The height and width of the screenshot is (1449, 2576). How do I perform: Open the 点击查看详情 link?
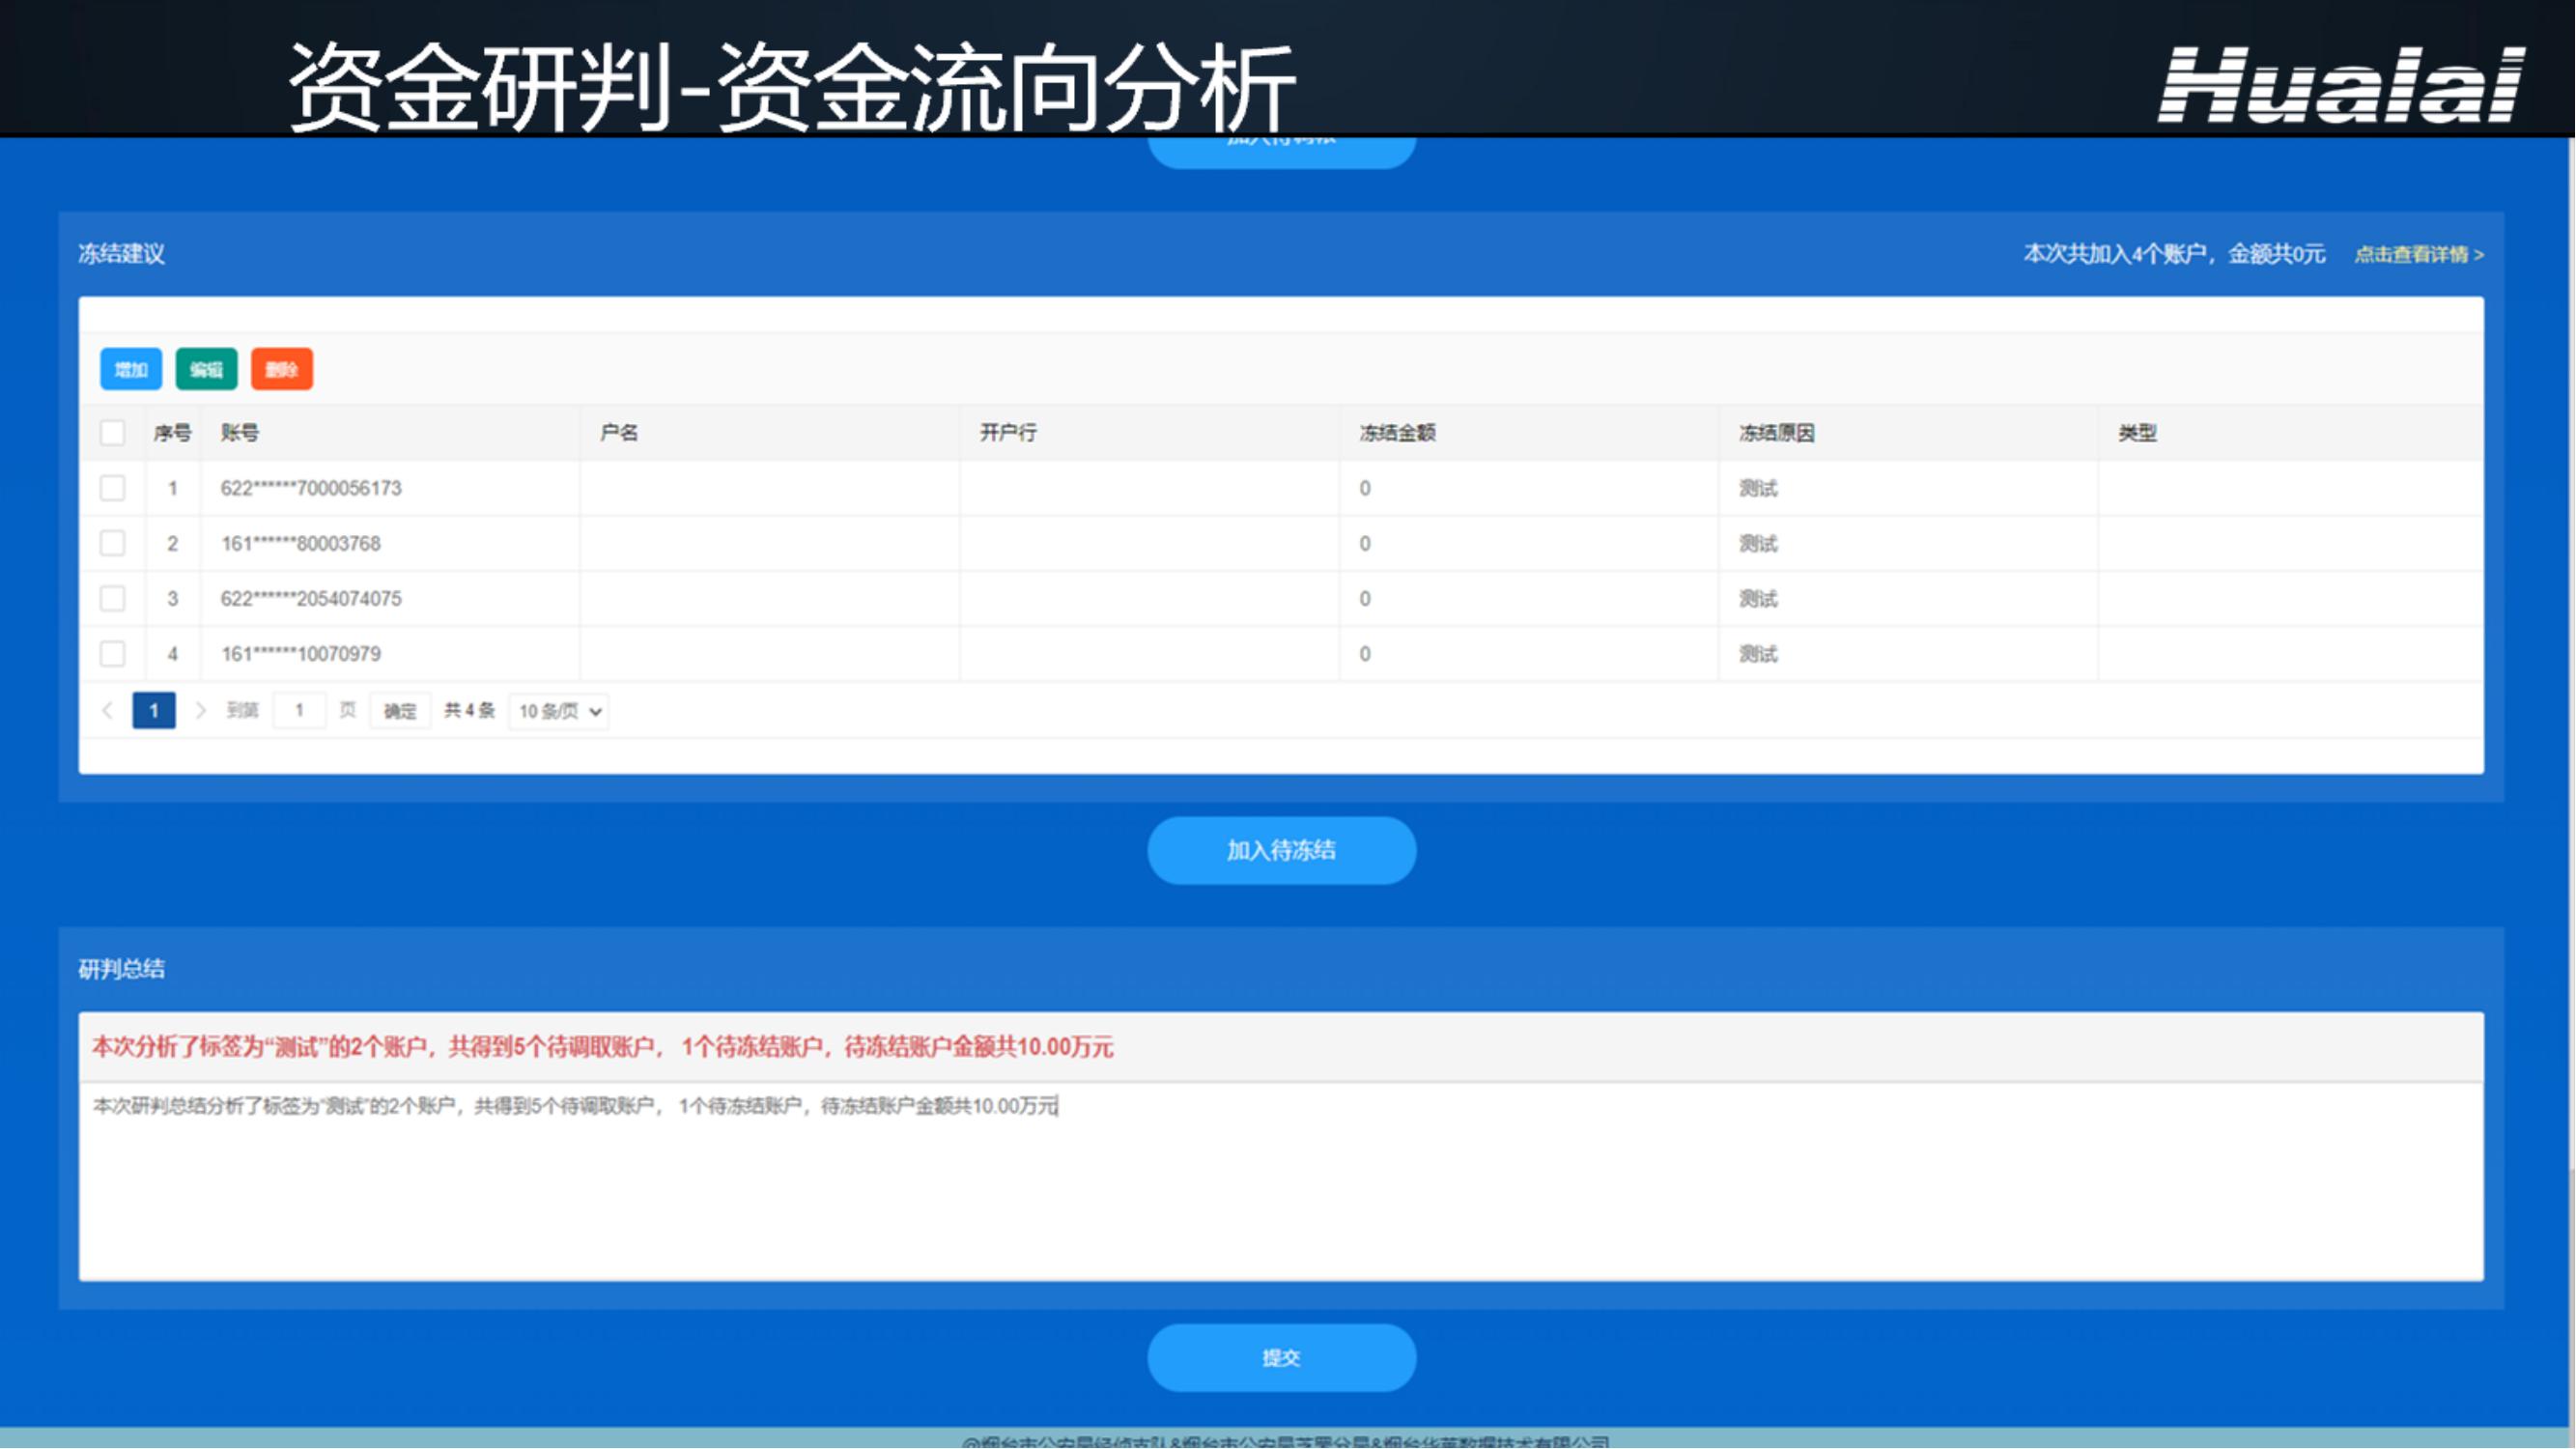(2419, 254)
